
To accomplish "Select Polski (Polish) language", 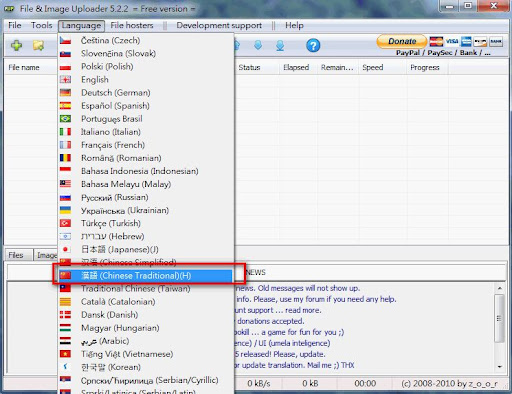I will 146,67.
